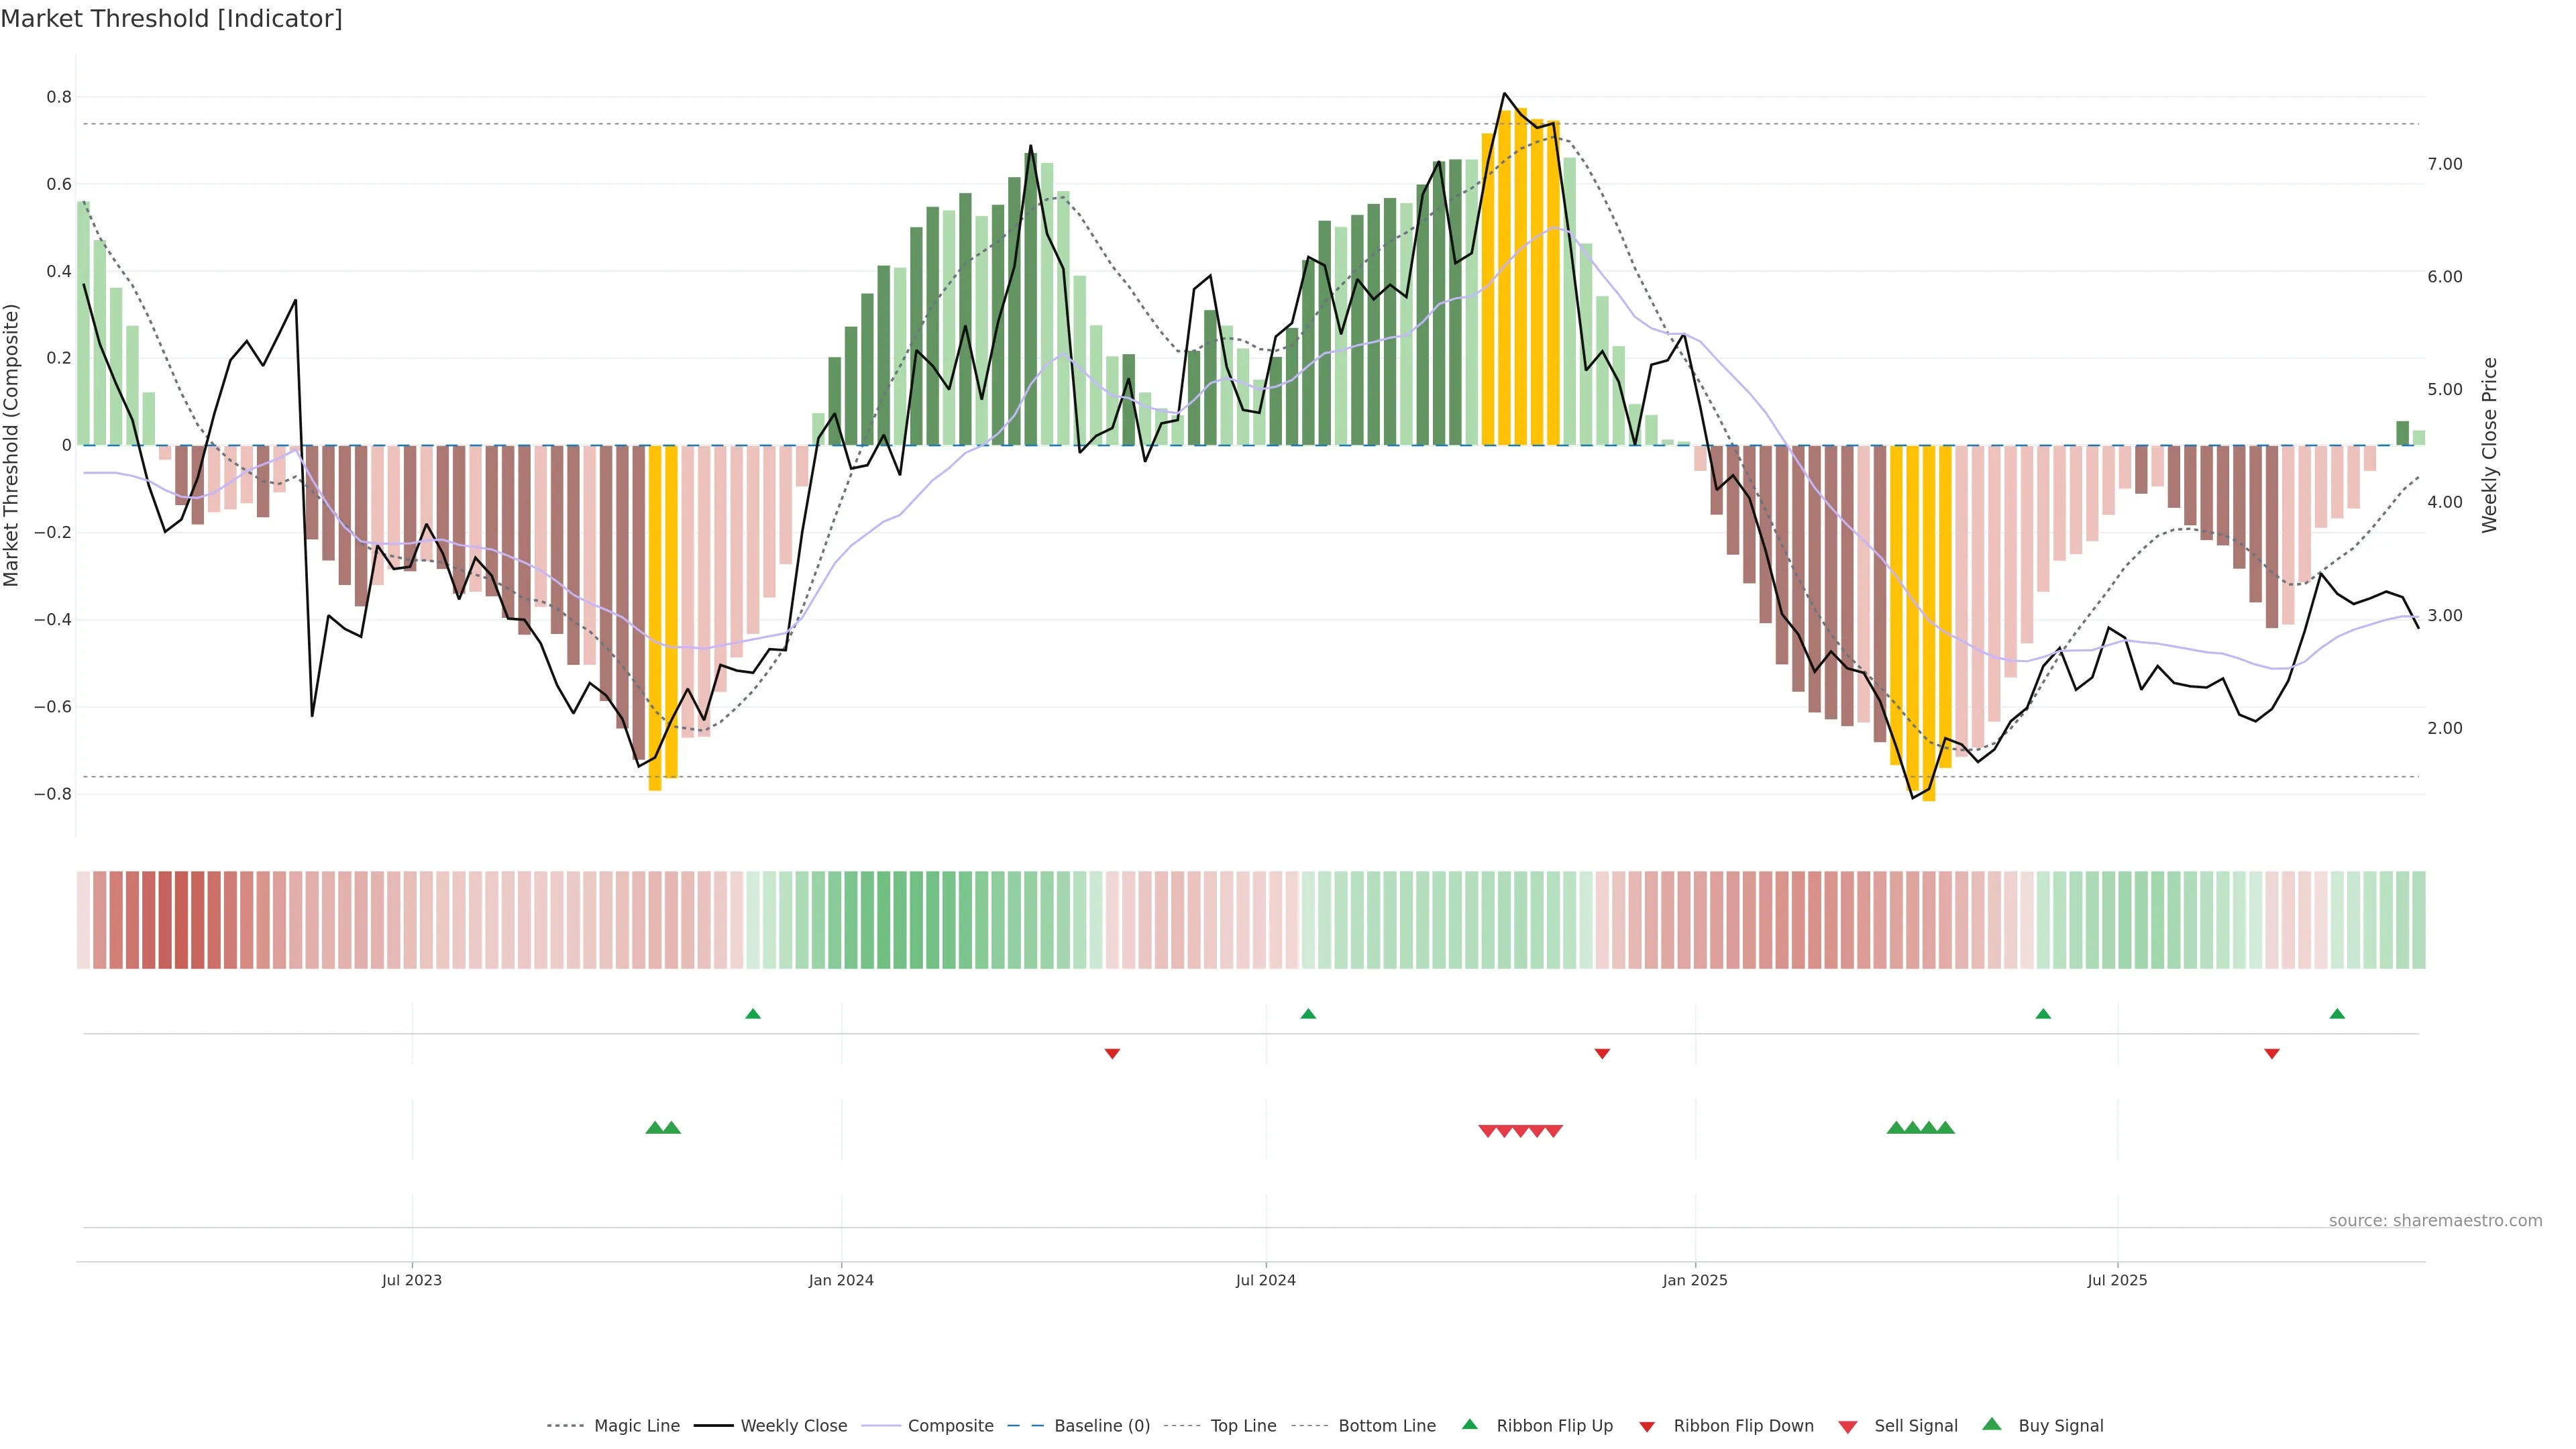The image size is (2576, 1449).
Task: Click Buy Signal legend green triangle
Action: tap(1992, 1424)
